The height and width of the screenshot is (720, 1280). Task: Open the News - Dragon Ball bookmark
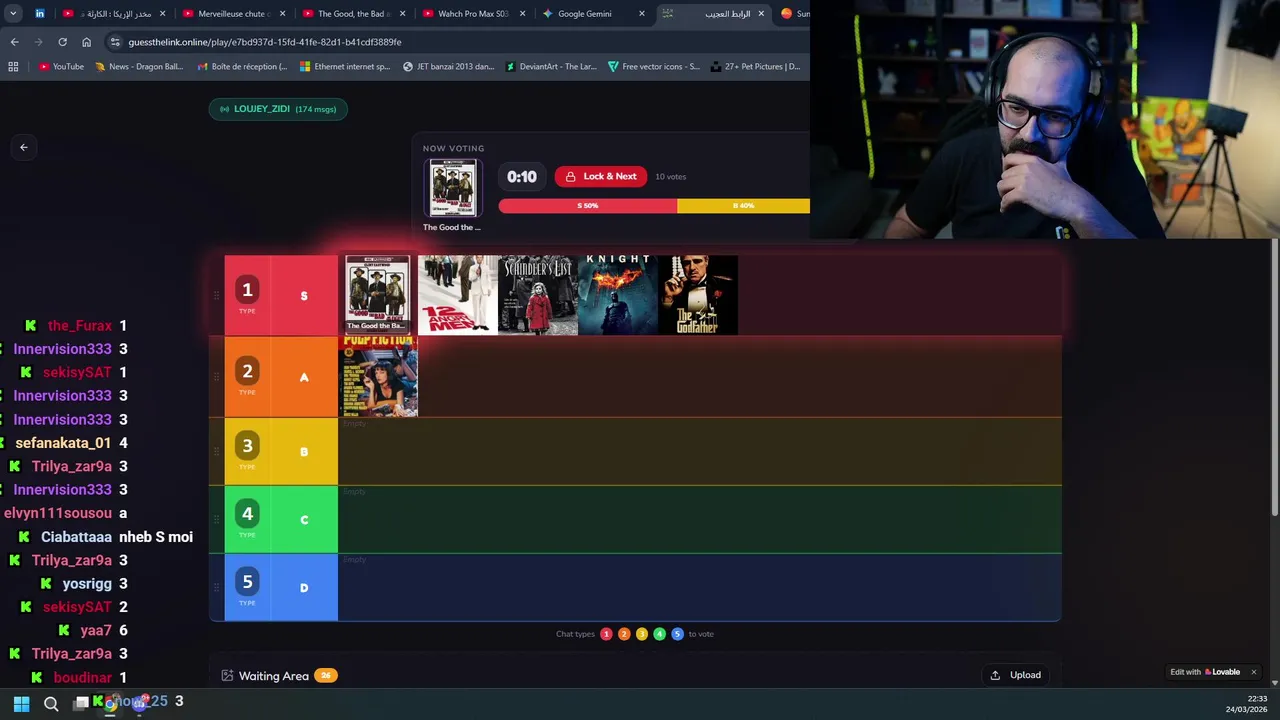(139, 67)
